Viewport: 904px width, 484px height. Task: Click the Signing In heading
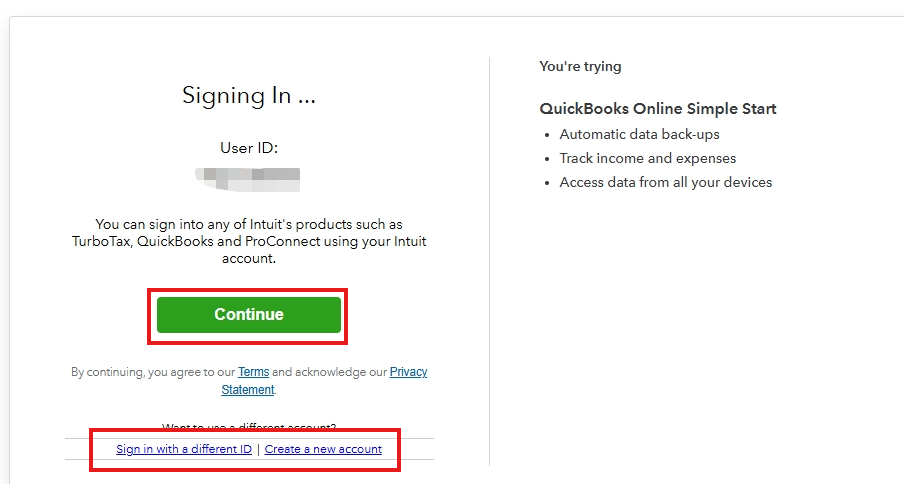[x=249, y=96]
